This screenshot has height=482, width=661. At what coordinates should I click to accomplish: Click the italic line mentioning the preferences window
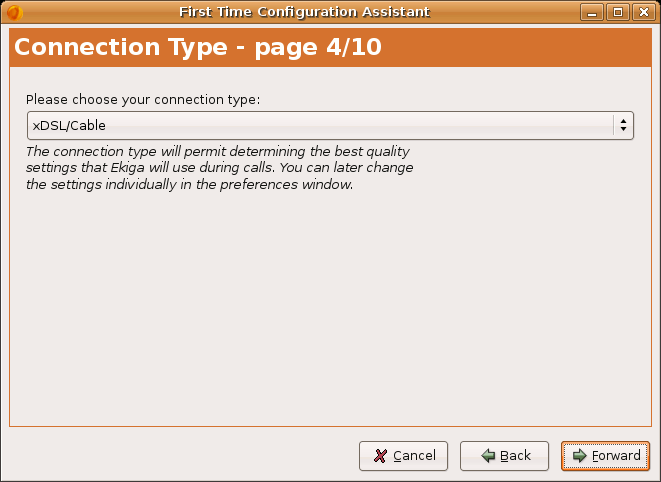(189, 184)
